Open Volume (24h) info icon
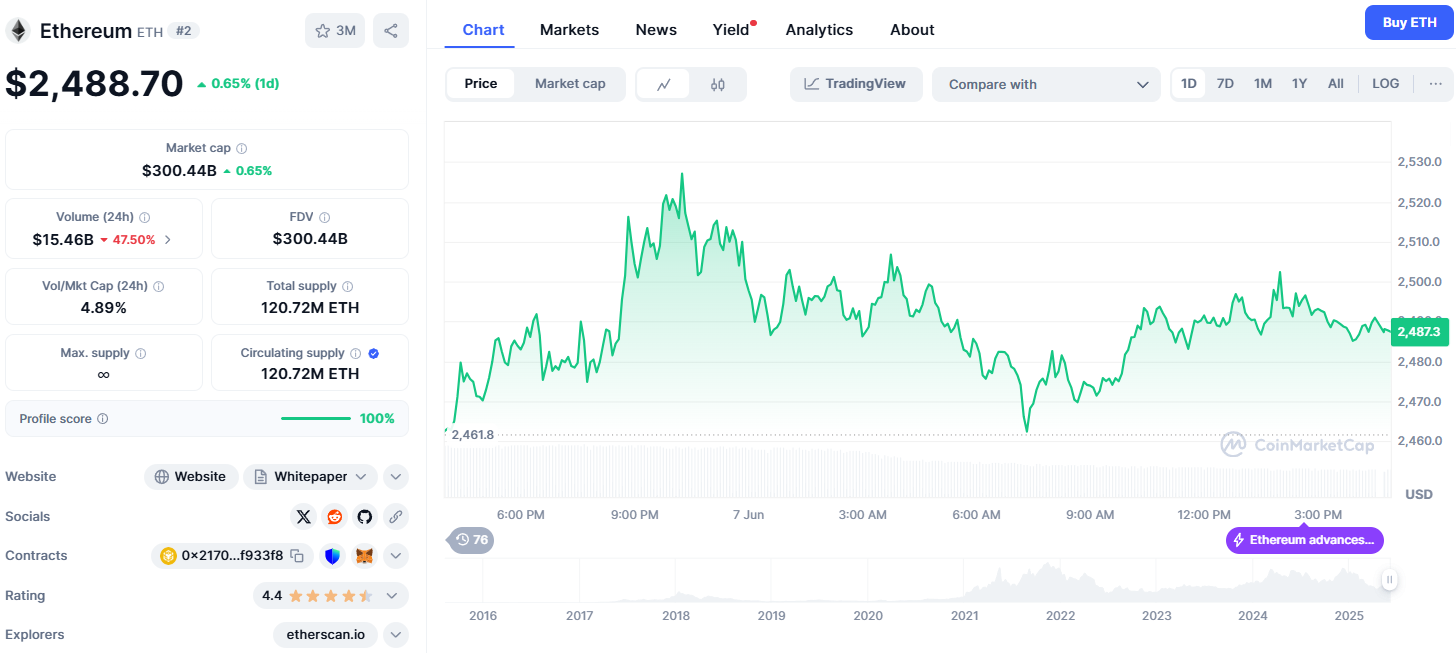 [145, 217]
